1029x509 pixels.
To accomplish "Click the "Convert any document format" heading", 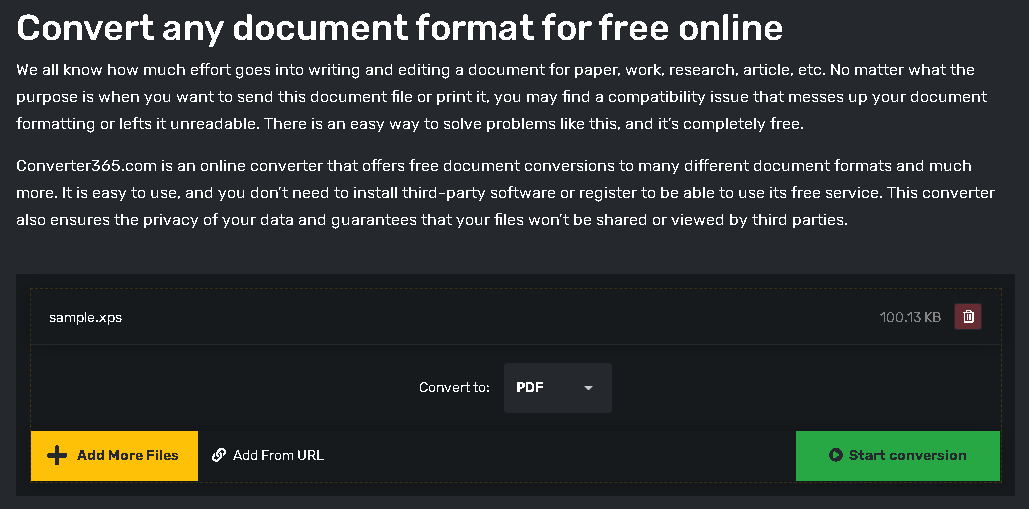I will point(399,27).
